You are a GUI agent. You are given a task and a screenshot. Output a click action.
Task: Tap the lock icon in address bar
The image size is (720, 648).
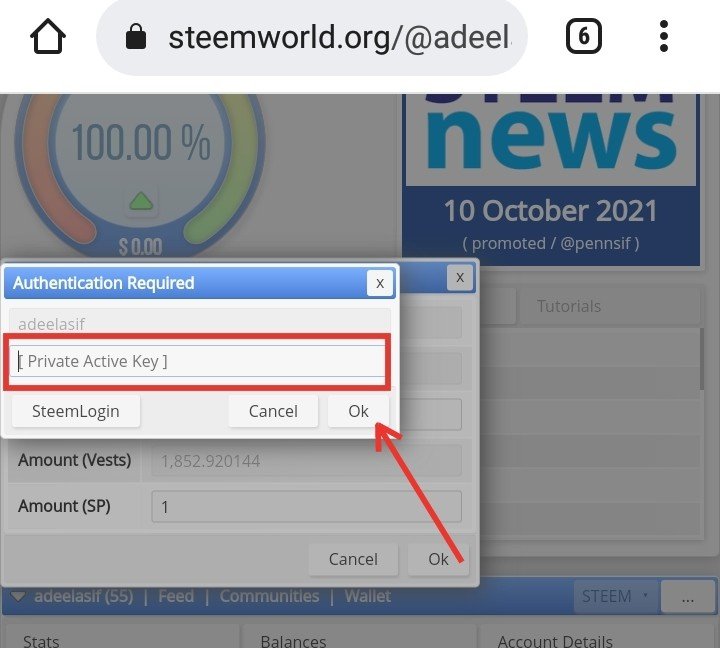[136, 36]
